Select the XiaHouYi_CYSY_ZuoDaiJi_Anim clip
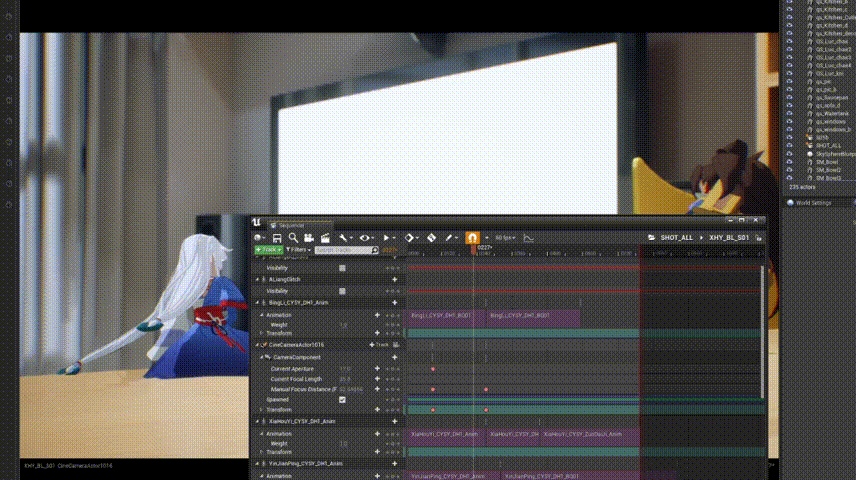 (590, 435)
